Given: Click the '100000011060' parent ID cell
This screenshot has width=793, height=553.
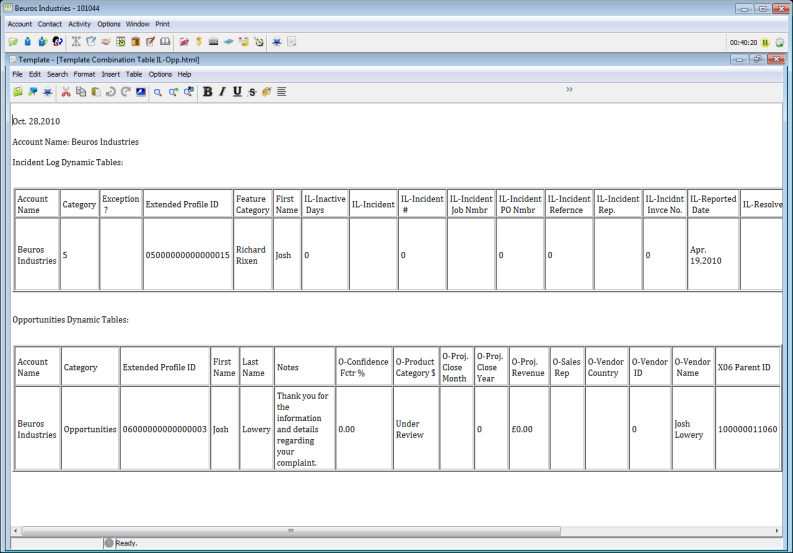Looking at the screenshot, I should tap(747, 429).
